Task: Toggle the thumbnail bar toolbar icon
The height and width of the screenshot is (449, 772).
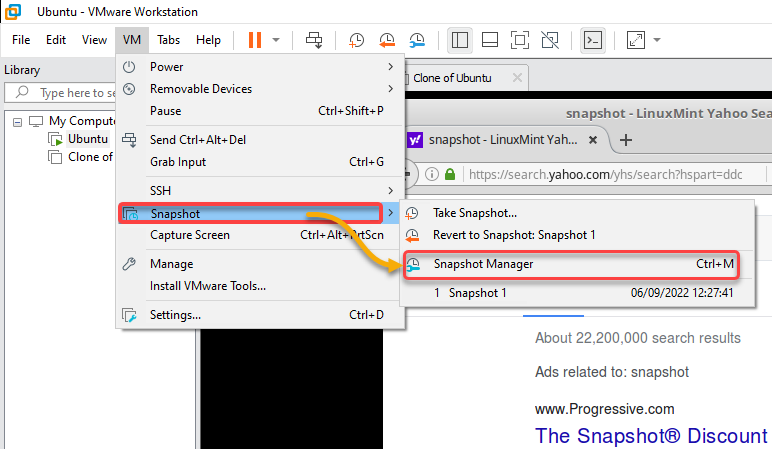Action: 489,40
